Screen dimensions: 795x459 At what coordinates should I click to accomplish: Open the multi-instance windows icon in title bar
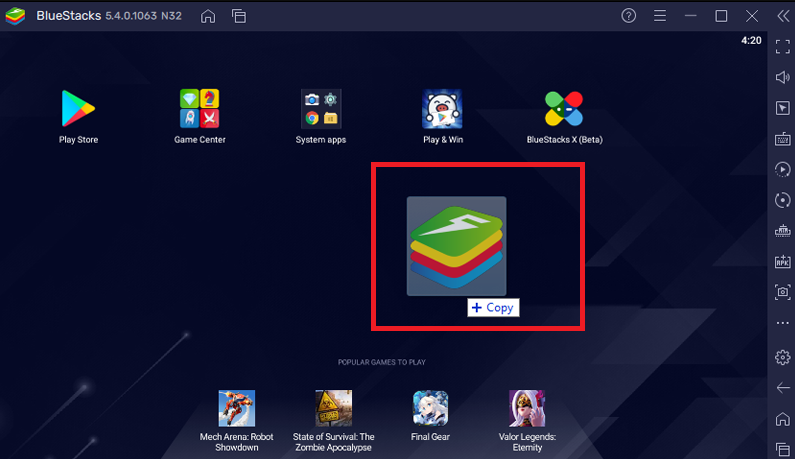(239, 16)
